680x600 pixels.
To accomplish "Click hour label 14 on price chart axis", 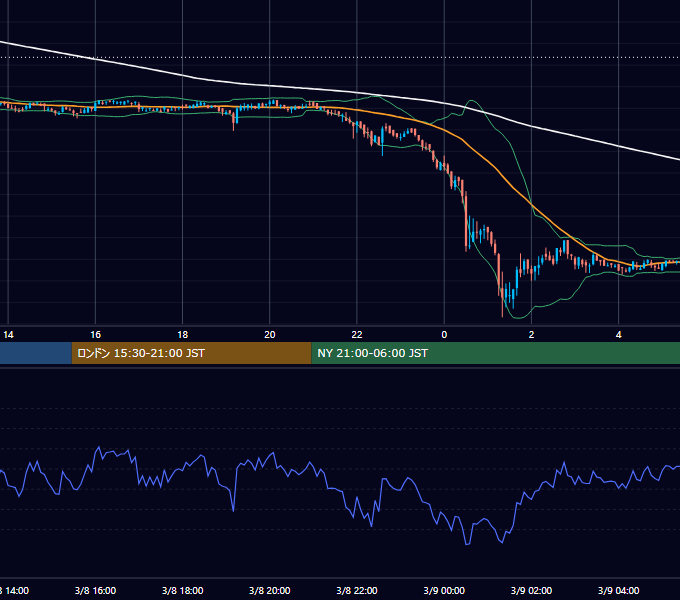I will (x=8, y=335).
